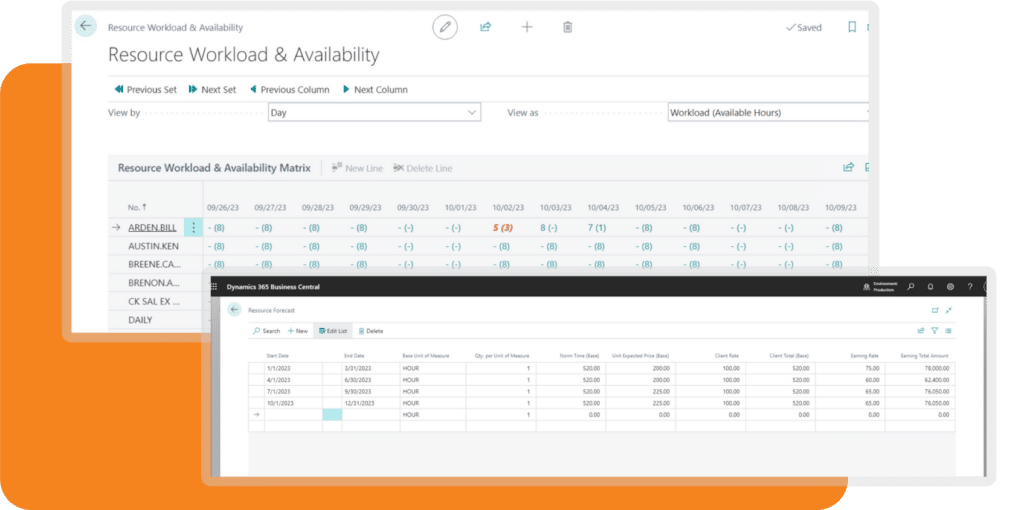The width and height of the screenshot is (1024, 510).
Task: Open the row options for ARDEN.BILL
Action: (193, 228)
